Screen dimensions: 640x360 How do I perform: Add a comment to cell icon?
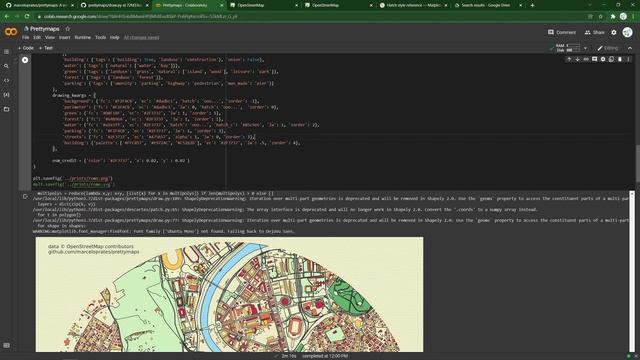[594, 60]
